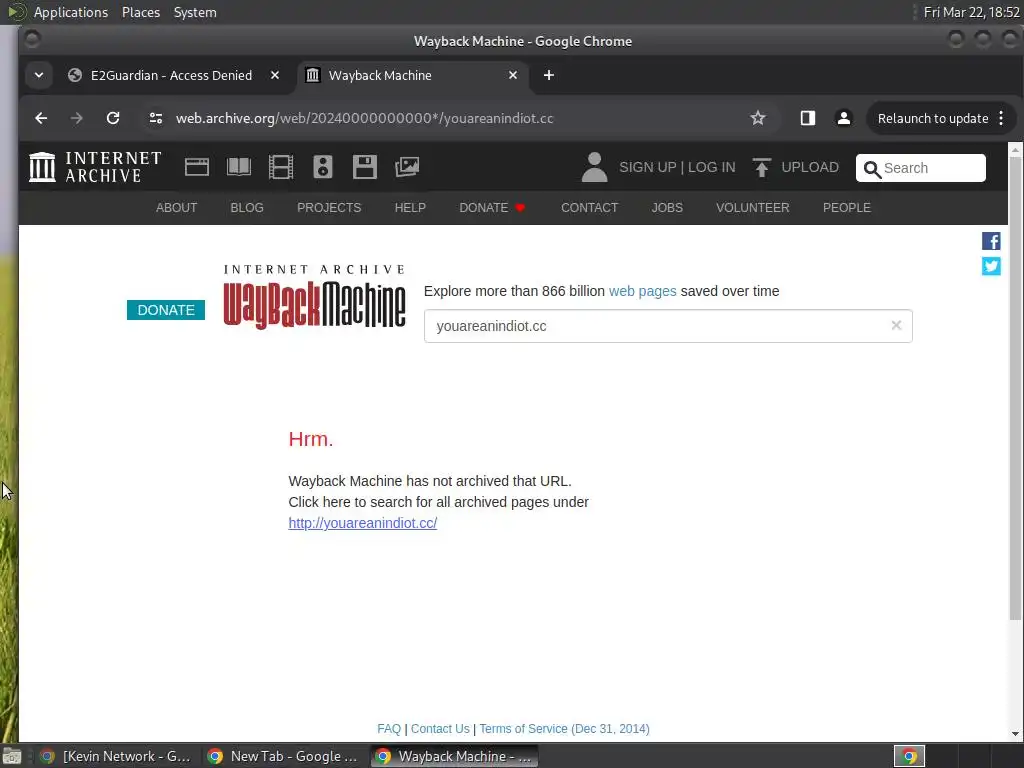1024x768 pixels.
Task: Go back to the previous page
Action: coord(41,118)
